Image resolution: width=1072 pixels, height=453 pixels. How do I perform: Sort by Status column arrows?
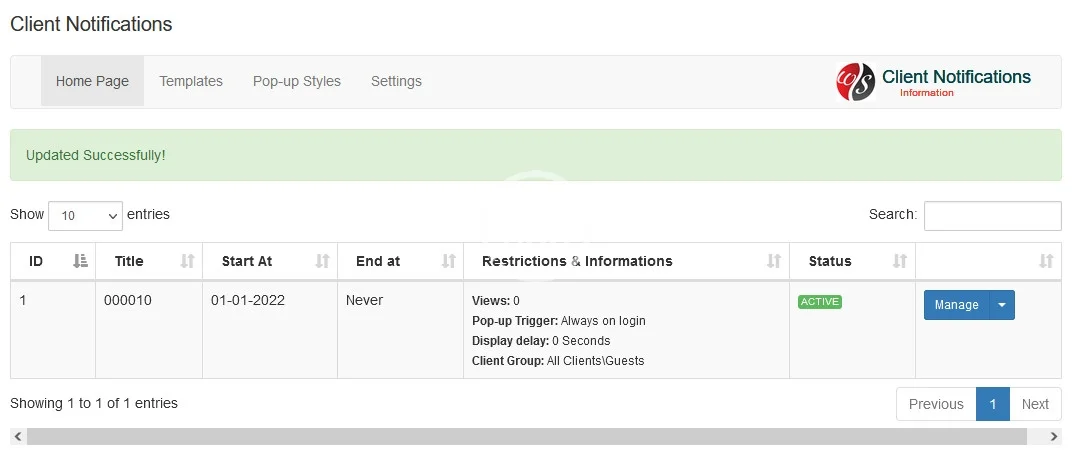[900, 261]
